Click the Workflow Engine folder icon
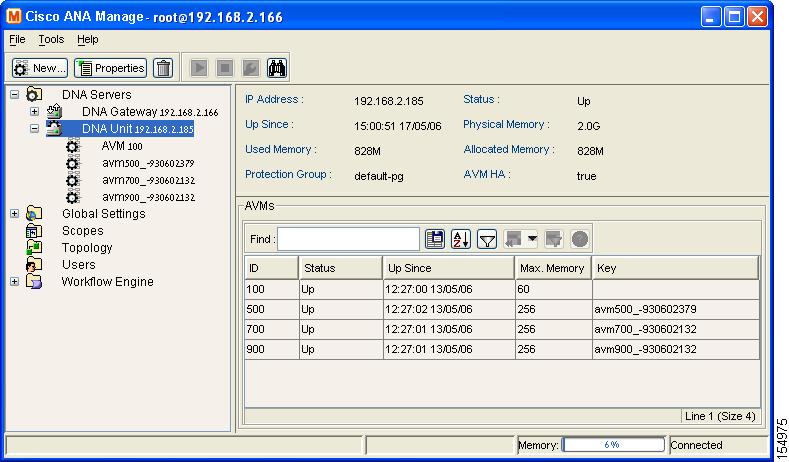This screenshot has width=789, height=462. coord(34,281)
